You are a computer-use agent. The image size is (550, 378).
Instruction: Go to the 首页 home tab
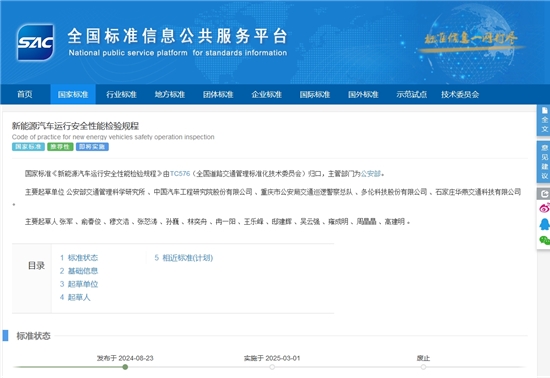pyautogui.click(x=25, y=94)
